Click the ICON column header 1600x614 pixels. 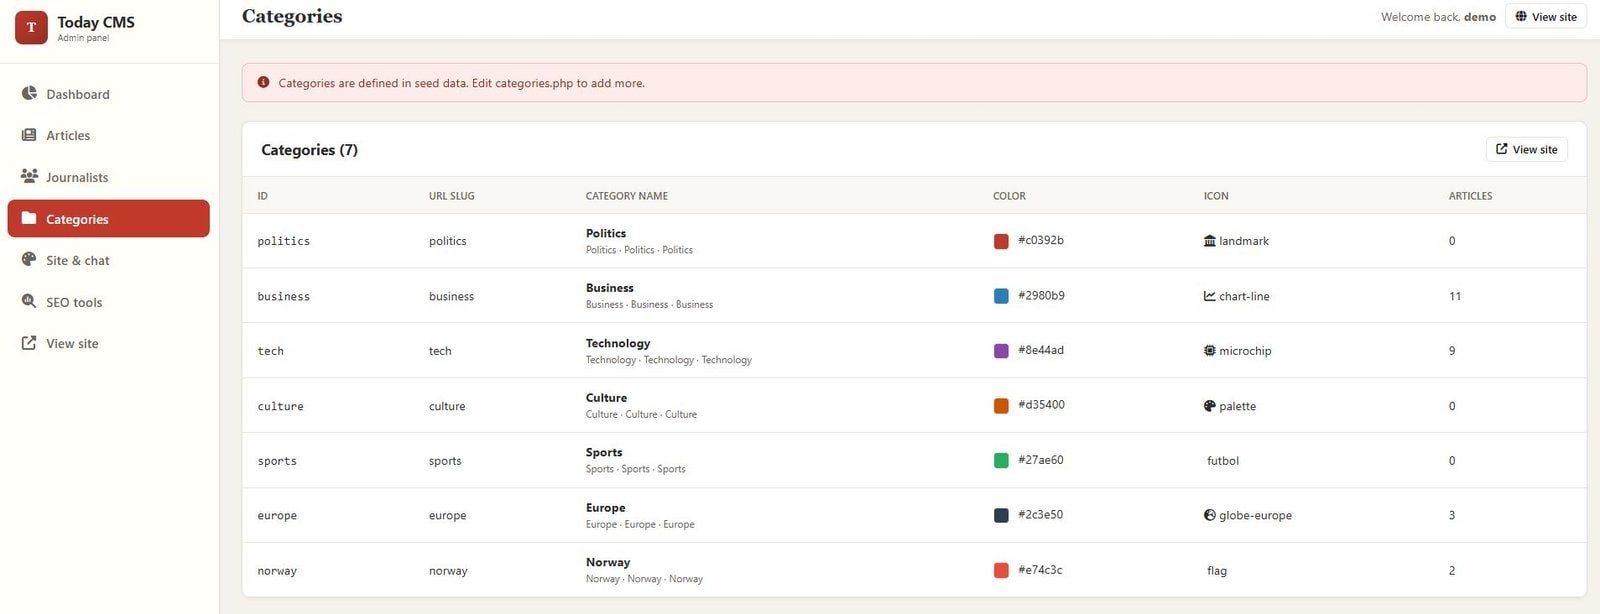[x=1216, y=196]
